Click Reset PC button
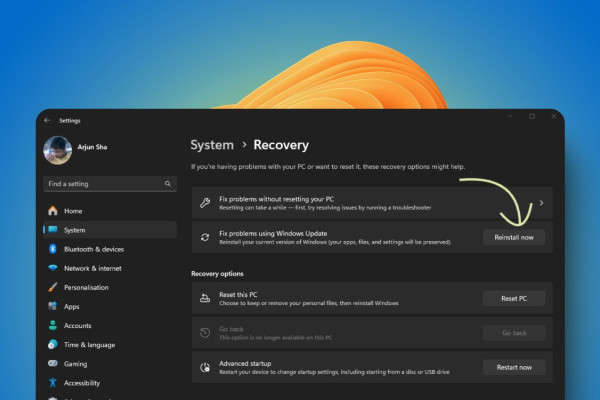600x400 pixels. tap(514, 299)
